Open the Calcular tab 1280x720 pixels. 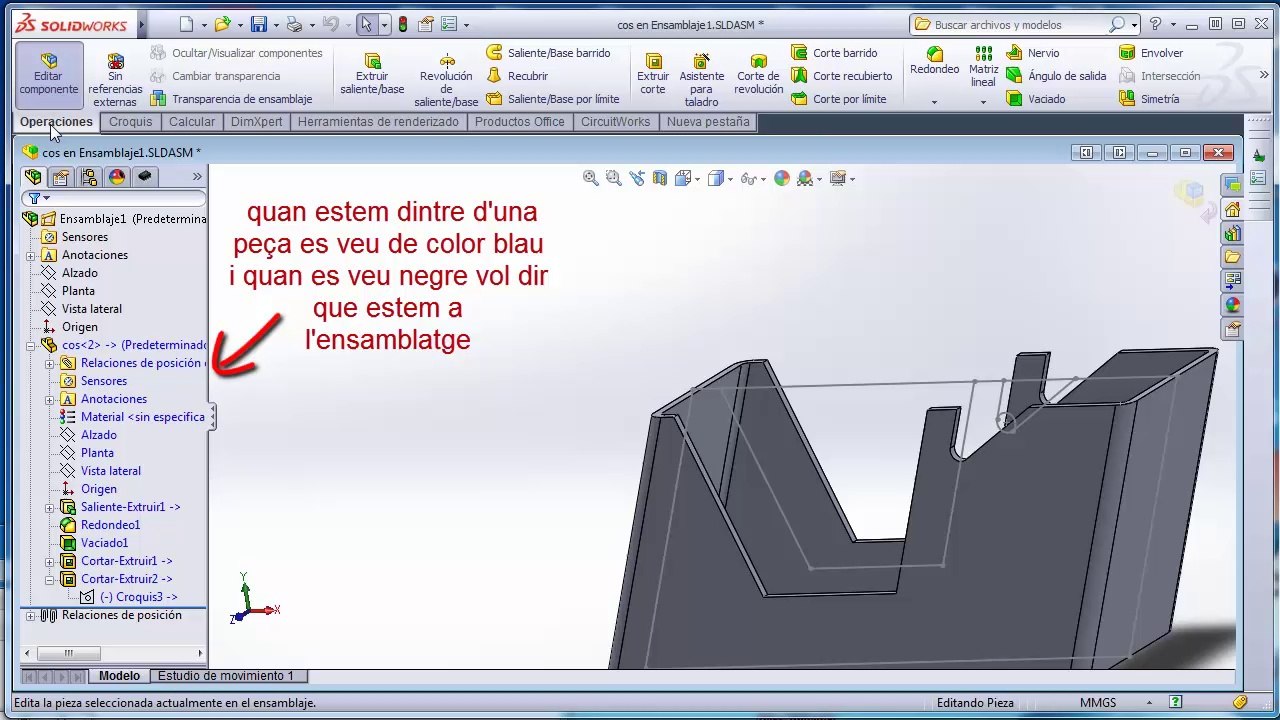tap(192, 122)
